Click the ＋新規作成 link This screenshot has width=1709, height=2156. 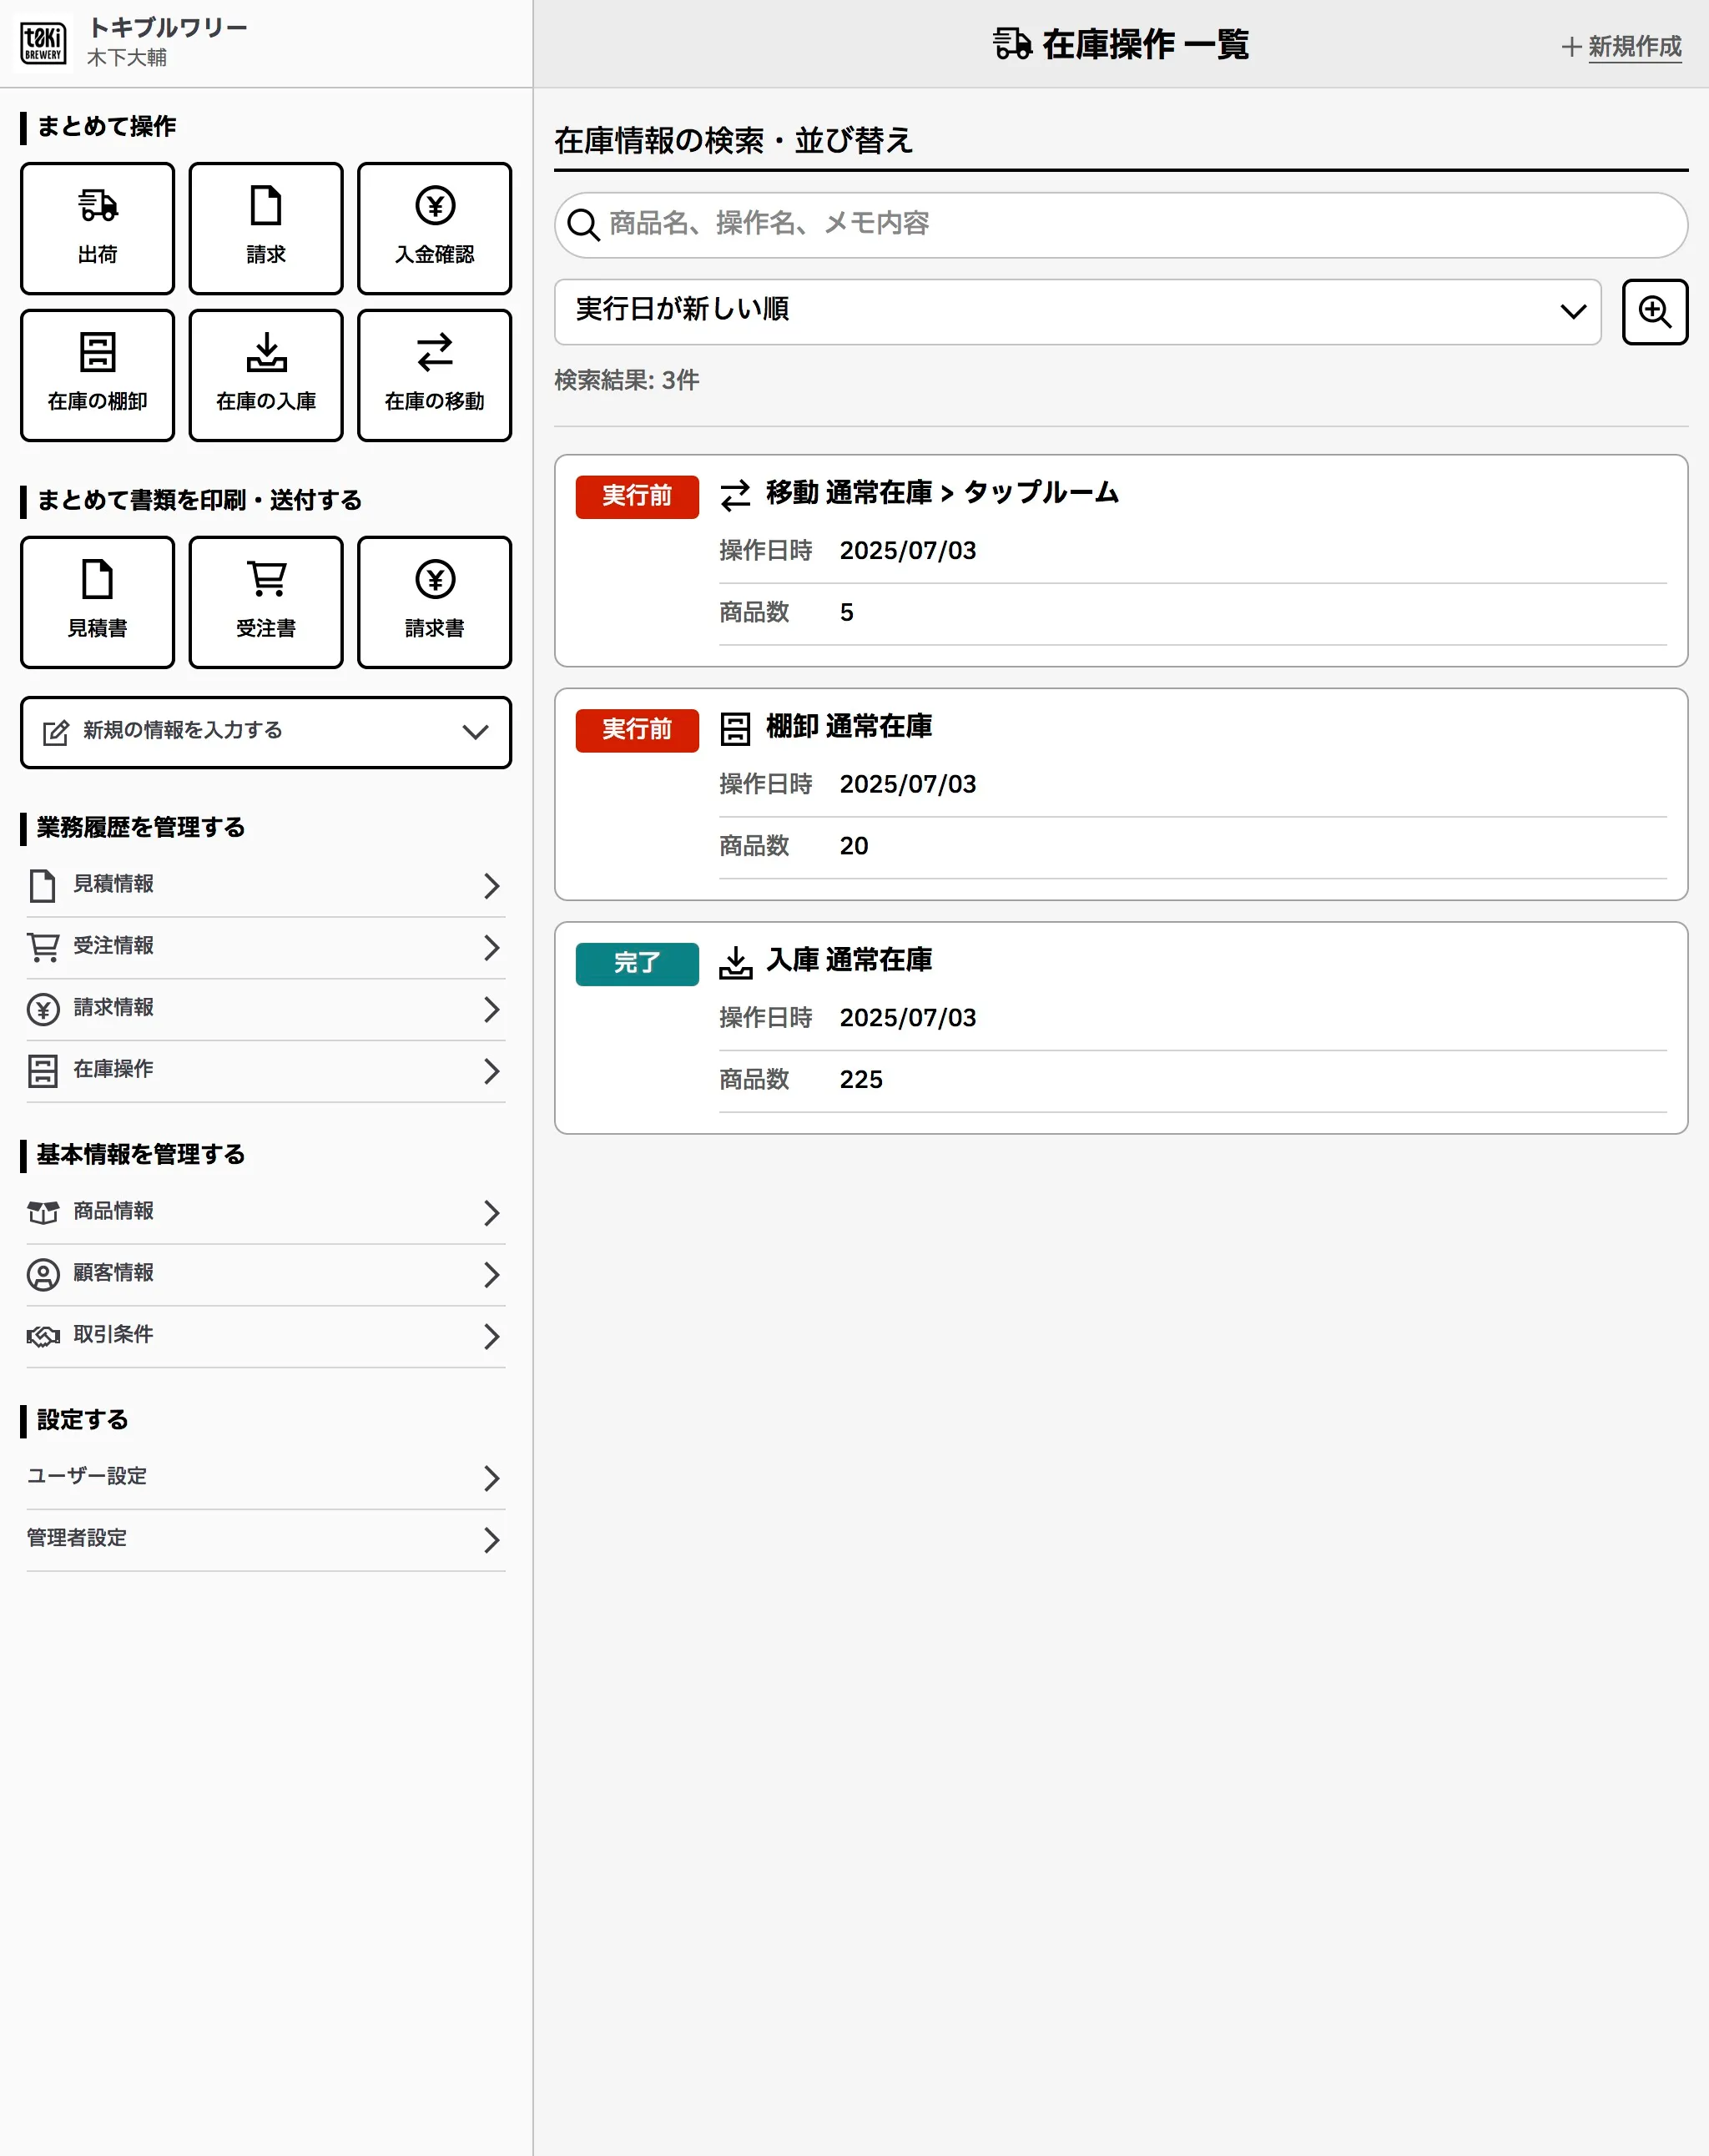(1622, 46)
